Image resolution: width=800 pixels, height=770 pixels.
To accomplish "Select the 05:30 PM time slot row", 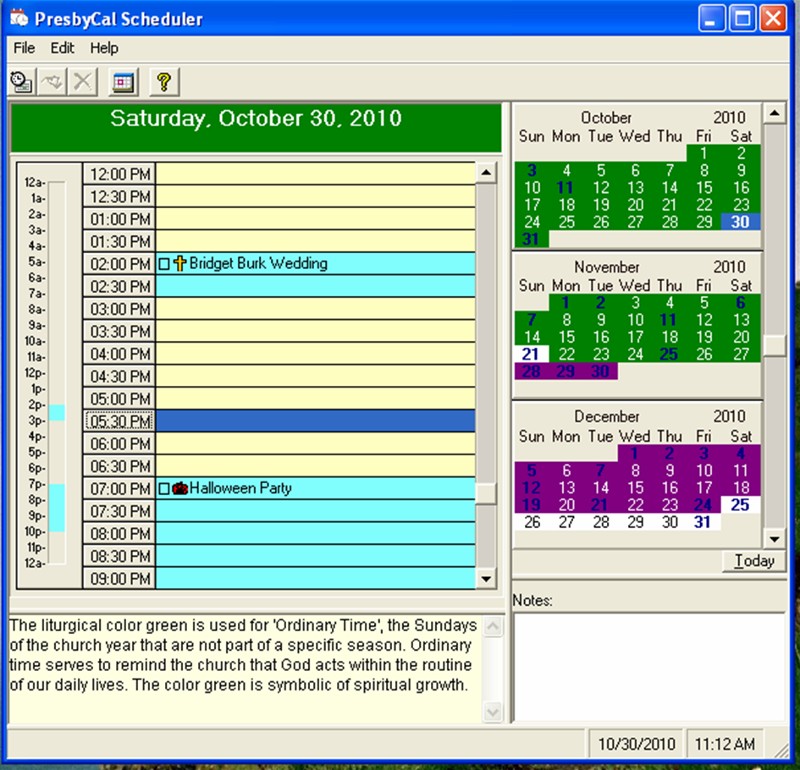I will pos(315,421).
